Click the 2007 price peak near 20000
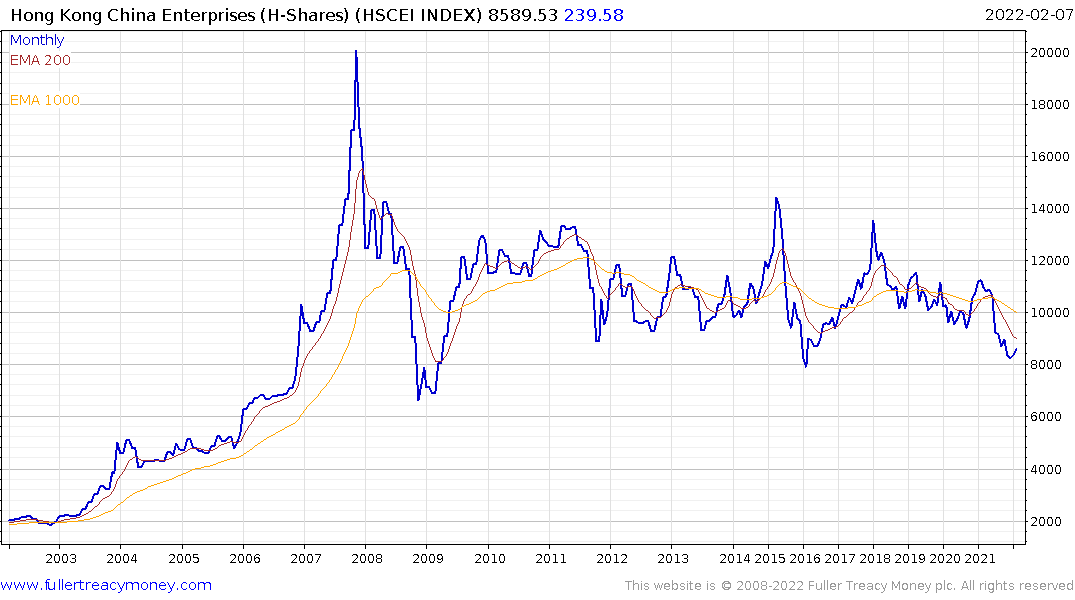Viewport: 1075px width, 600px height. coord(356,51)
